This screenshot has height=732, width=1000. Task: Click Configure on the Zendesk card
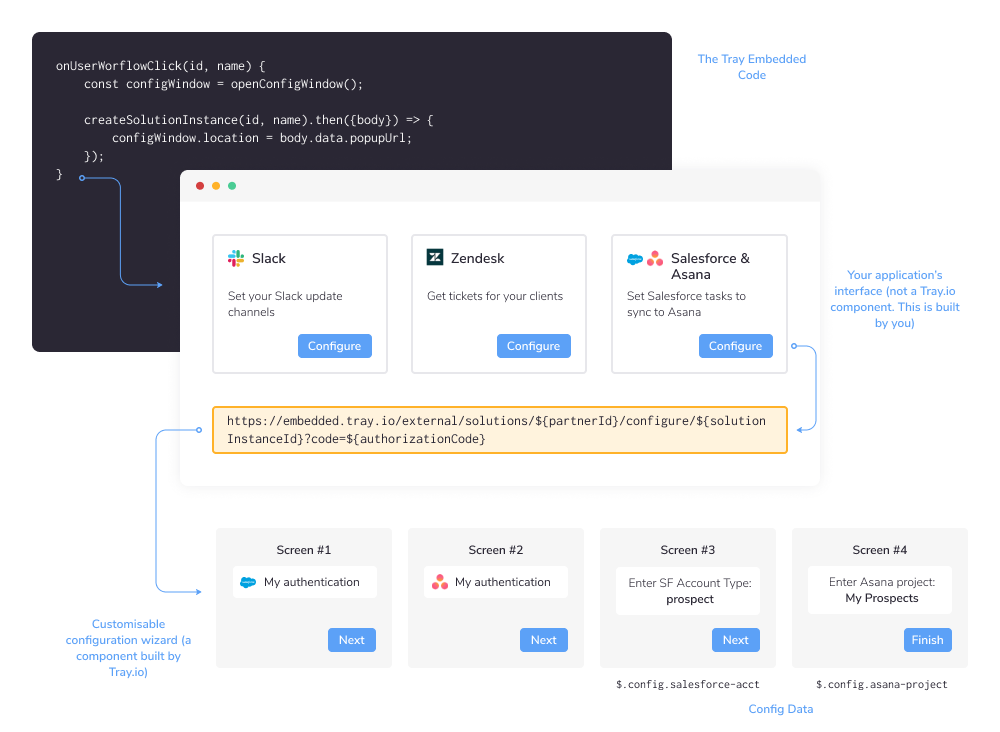point(533,345)
